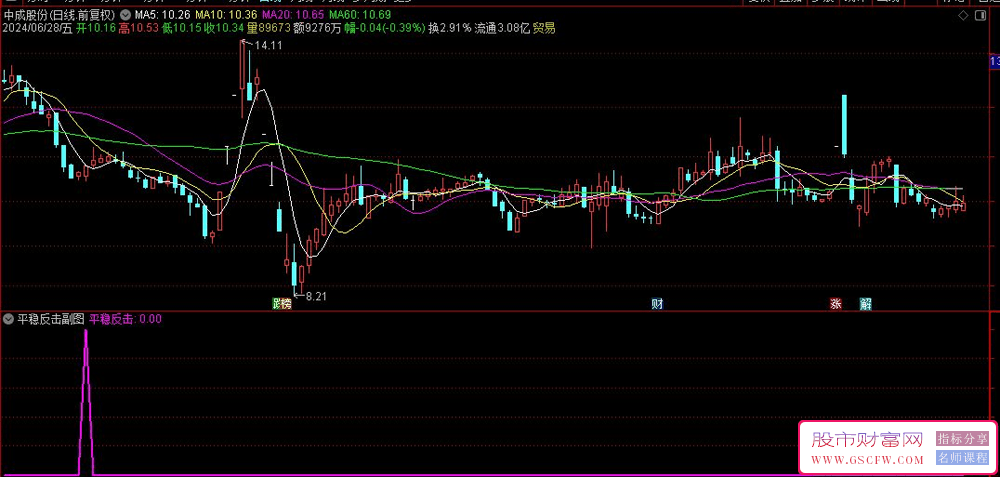The height and width of the screenshot is (477, 1000).
Task: Open the red 涨 event marker
Action: 835,304
